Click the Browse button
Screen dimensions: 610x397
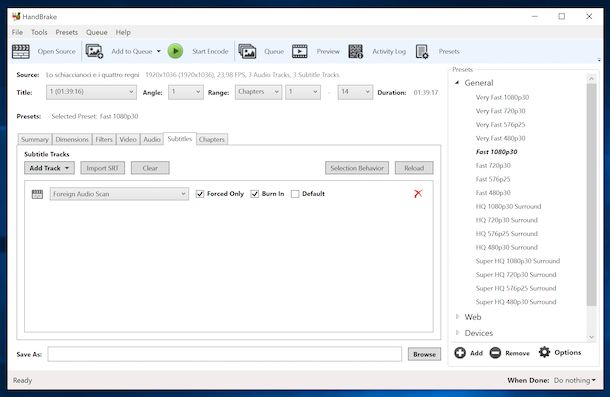click(424, 354)
